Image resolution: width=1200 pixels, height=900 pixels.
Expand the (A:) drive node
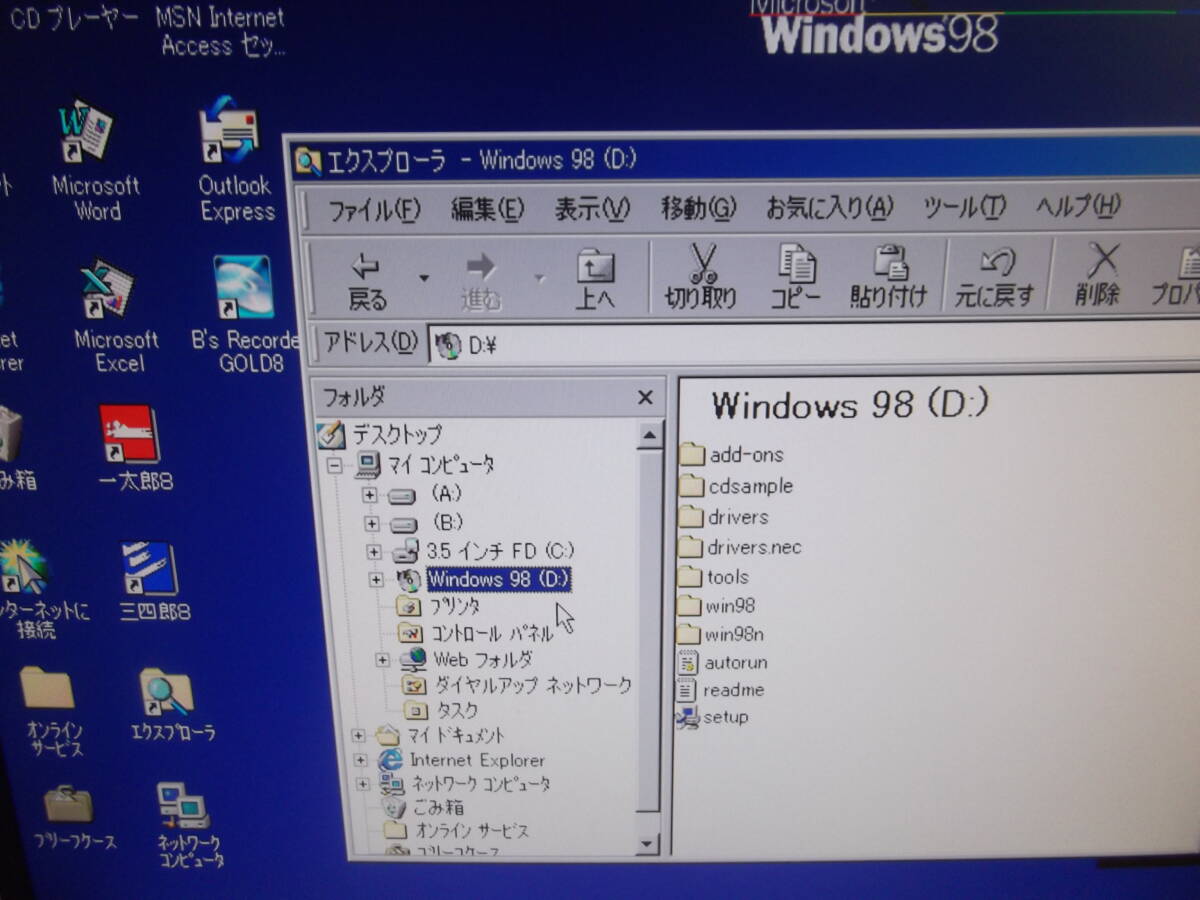(x=371, y=495)
